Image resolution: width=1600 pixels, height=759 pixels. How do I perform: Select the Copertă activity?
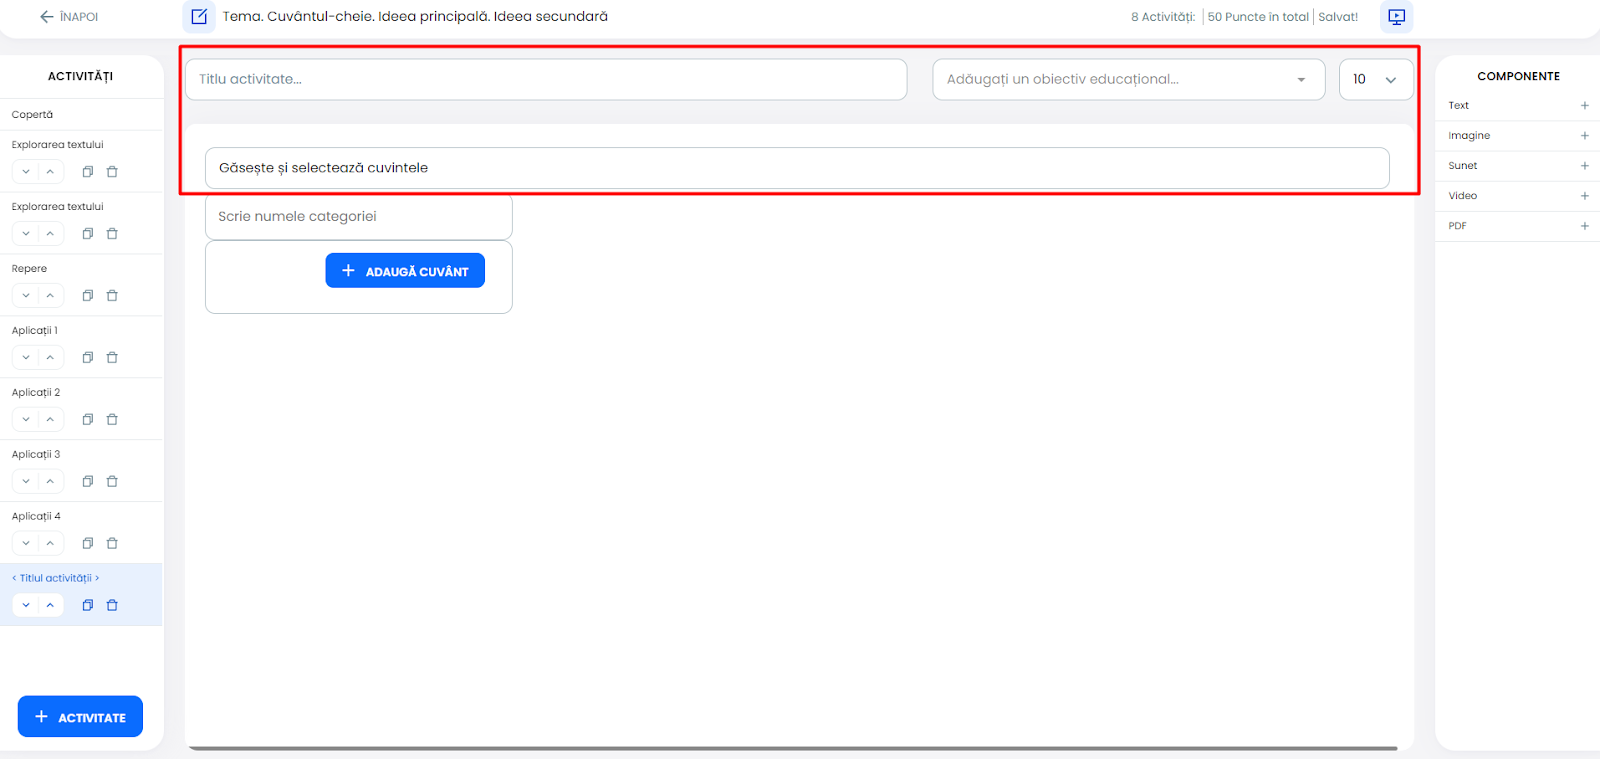33,115
